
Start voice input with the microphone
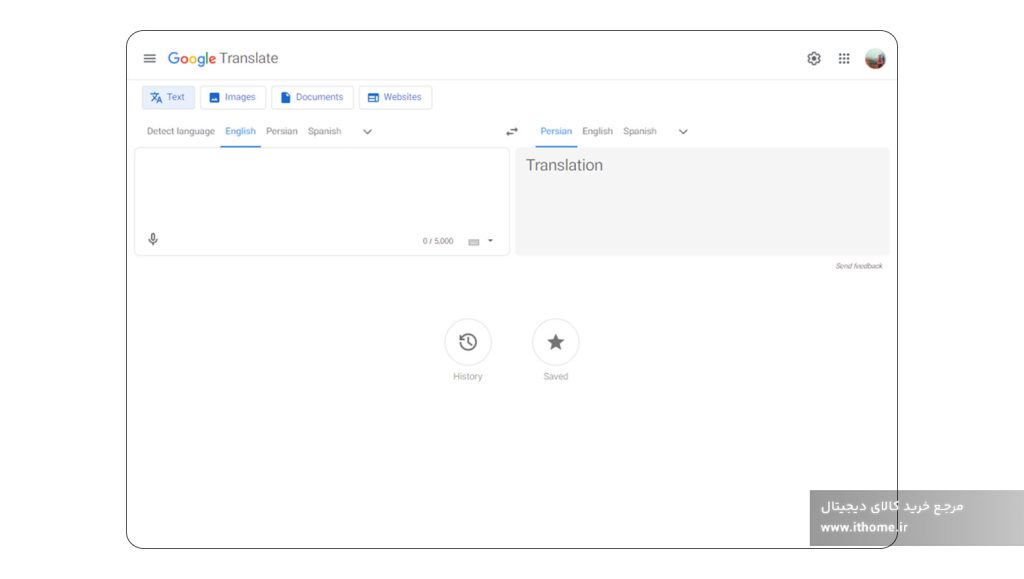point(153,240)
